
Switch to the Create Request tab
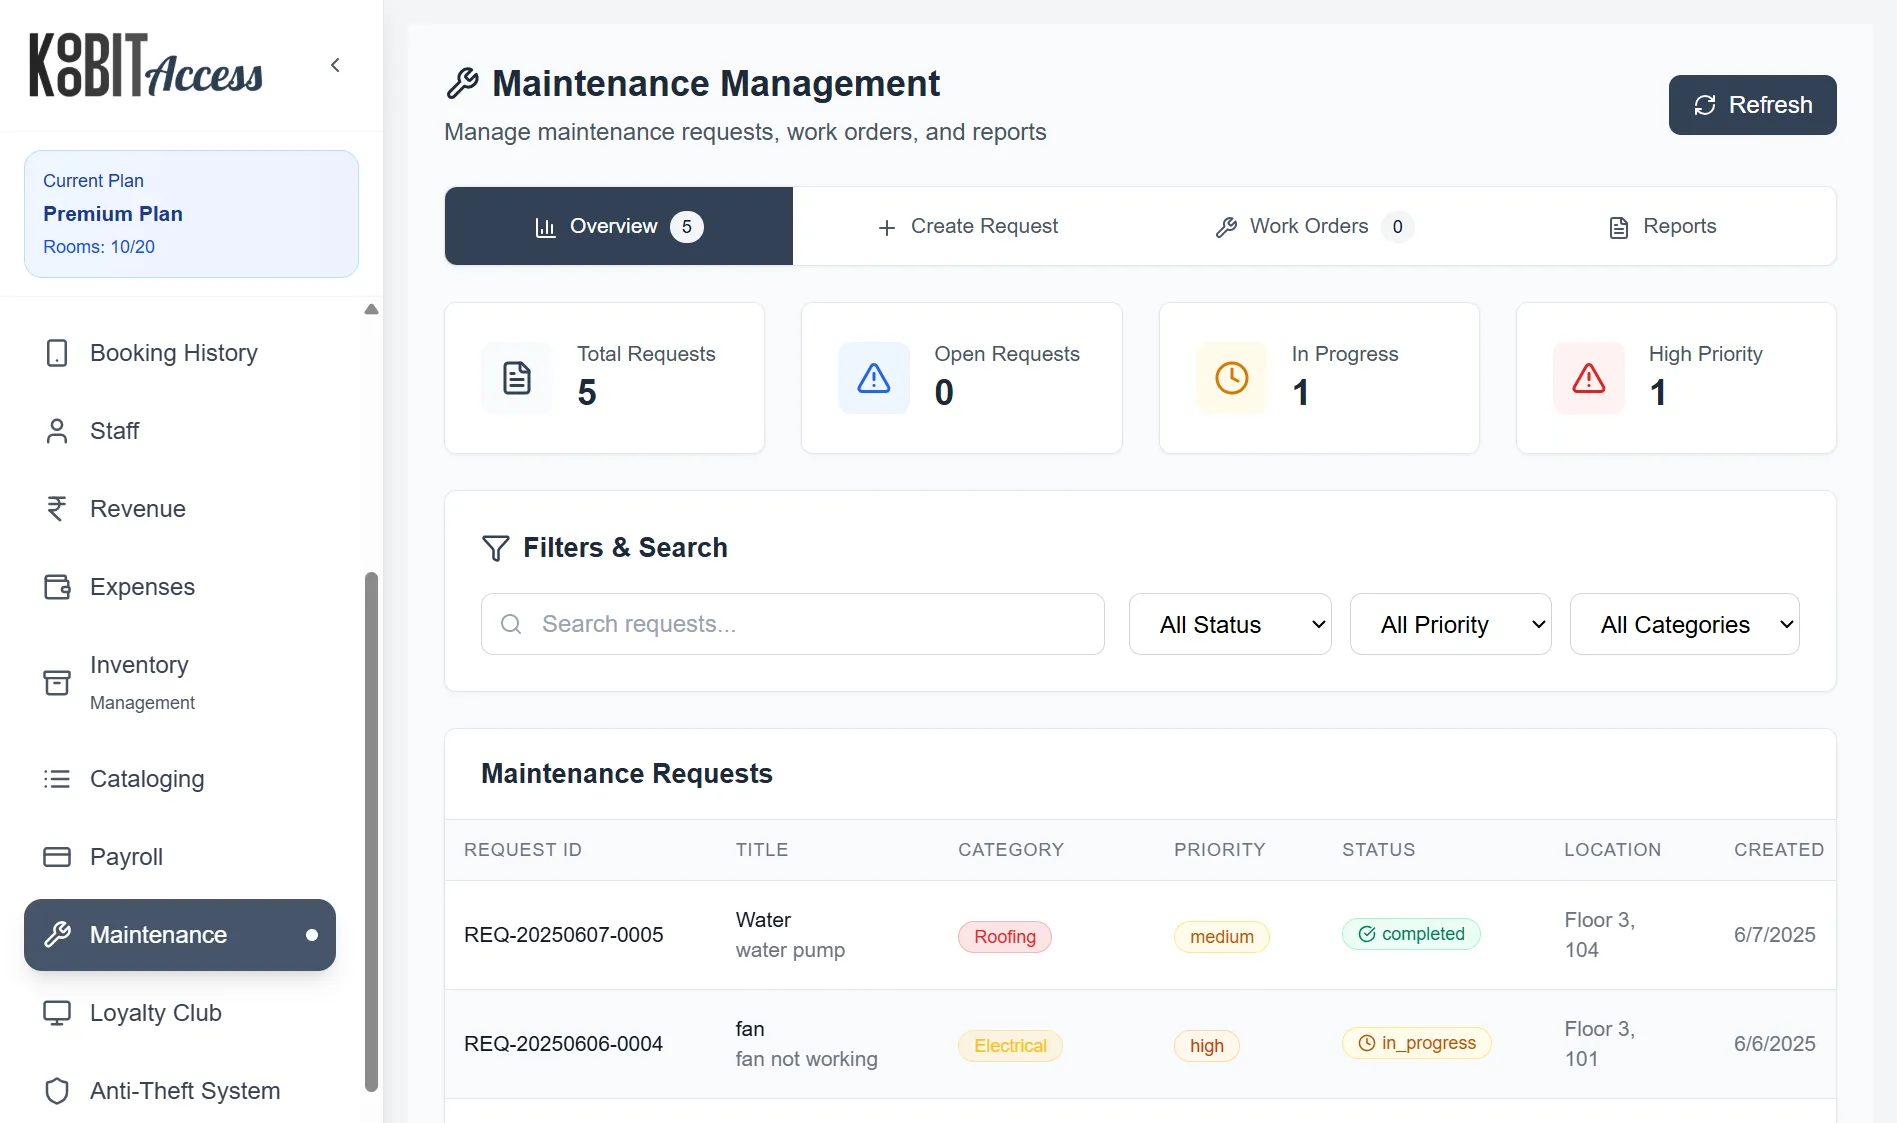coord(966,226)
